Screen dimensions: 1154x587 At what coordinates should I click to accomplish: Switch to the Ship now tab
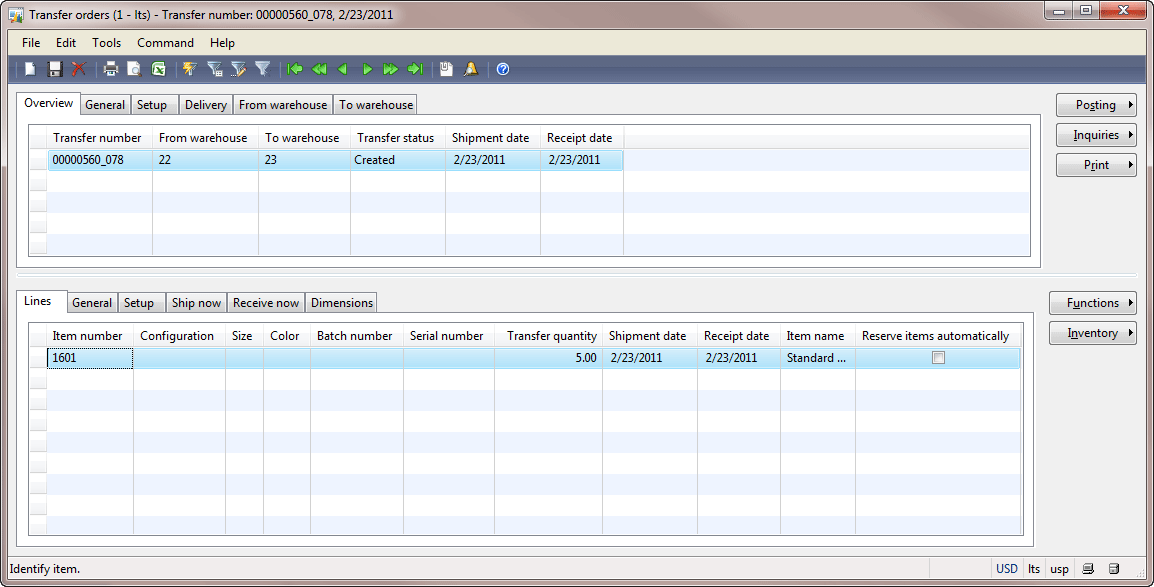[196, 303]
